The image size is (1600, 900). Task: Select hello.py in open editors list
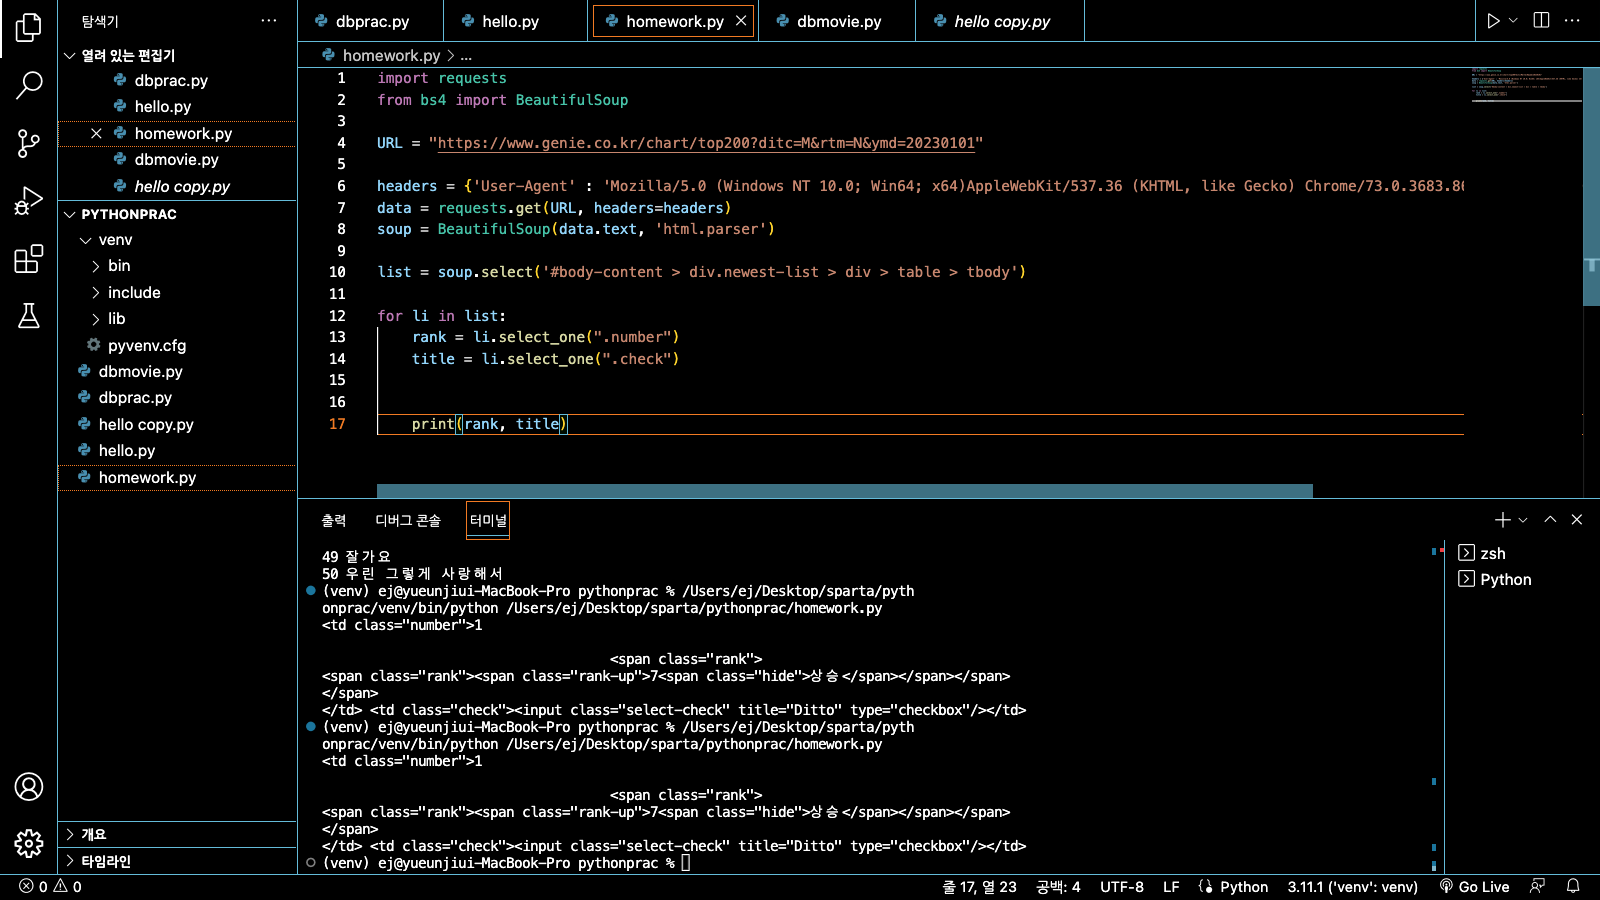pos(177,107)
